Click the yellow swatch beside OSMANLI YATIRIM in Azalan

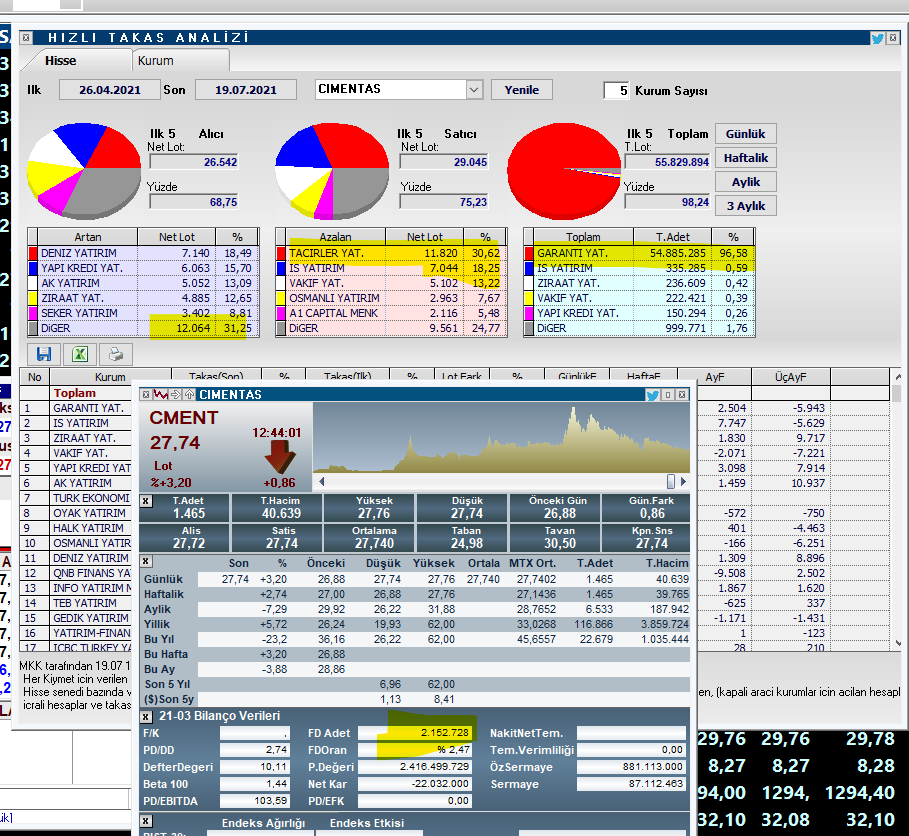pyautogui.click(x=281, y=298)
